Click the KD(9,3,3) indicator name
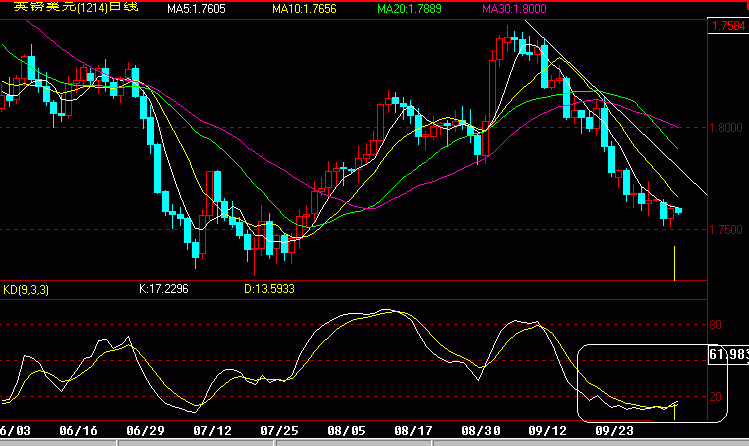 26,289
